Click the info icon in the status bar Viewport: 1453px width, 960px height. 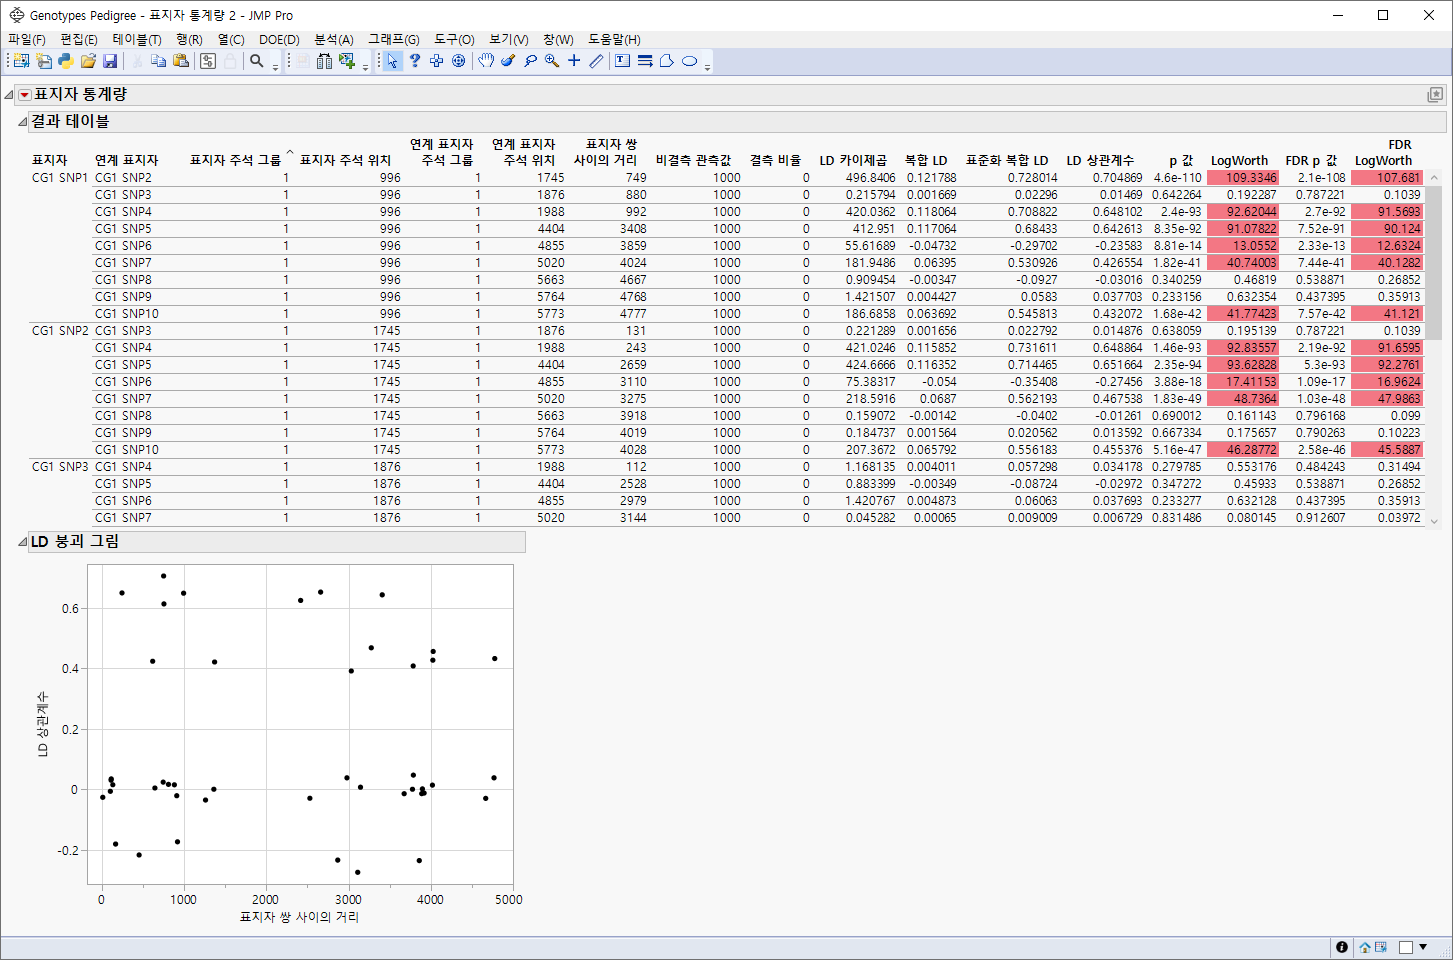tap(1342, 947)
